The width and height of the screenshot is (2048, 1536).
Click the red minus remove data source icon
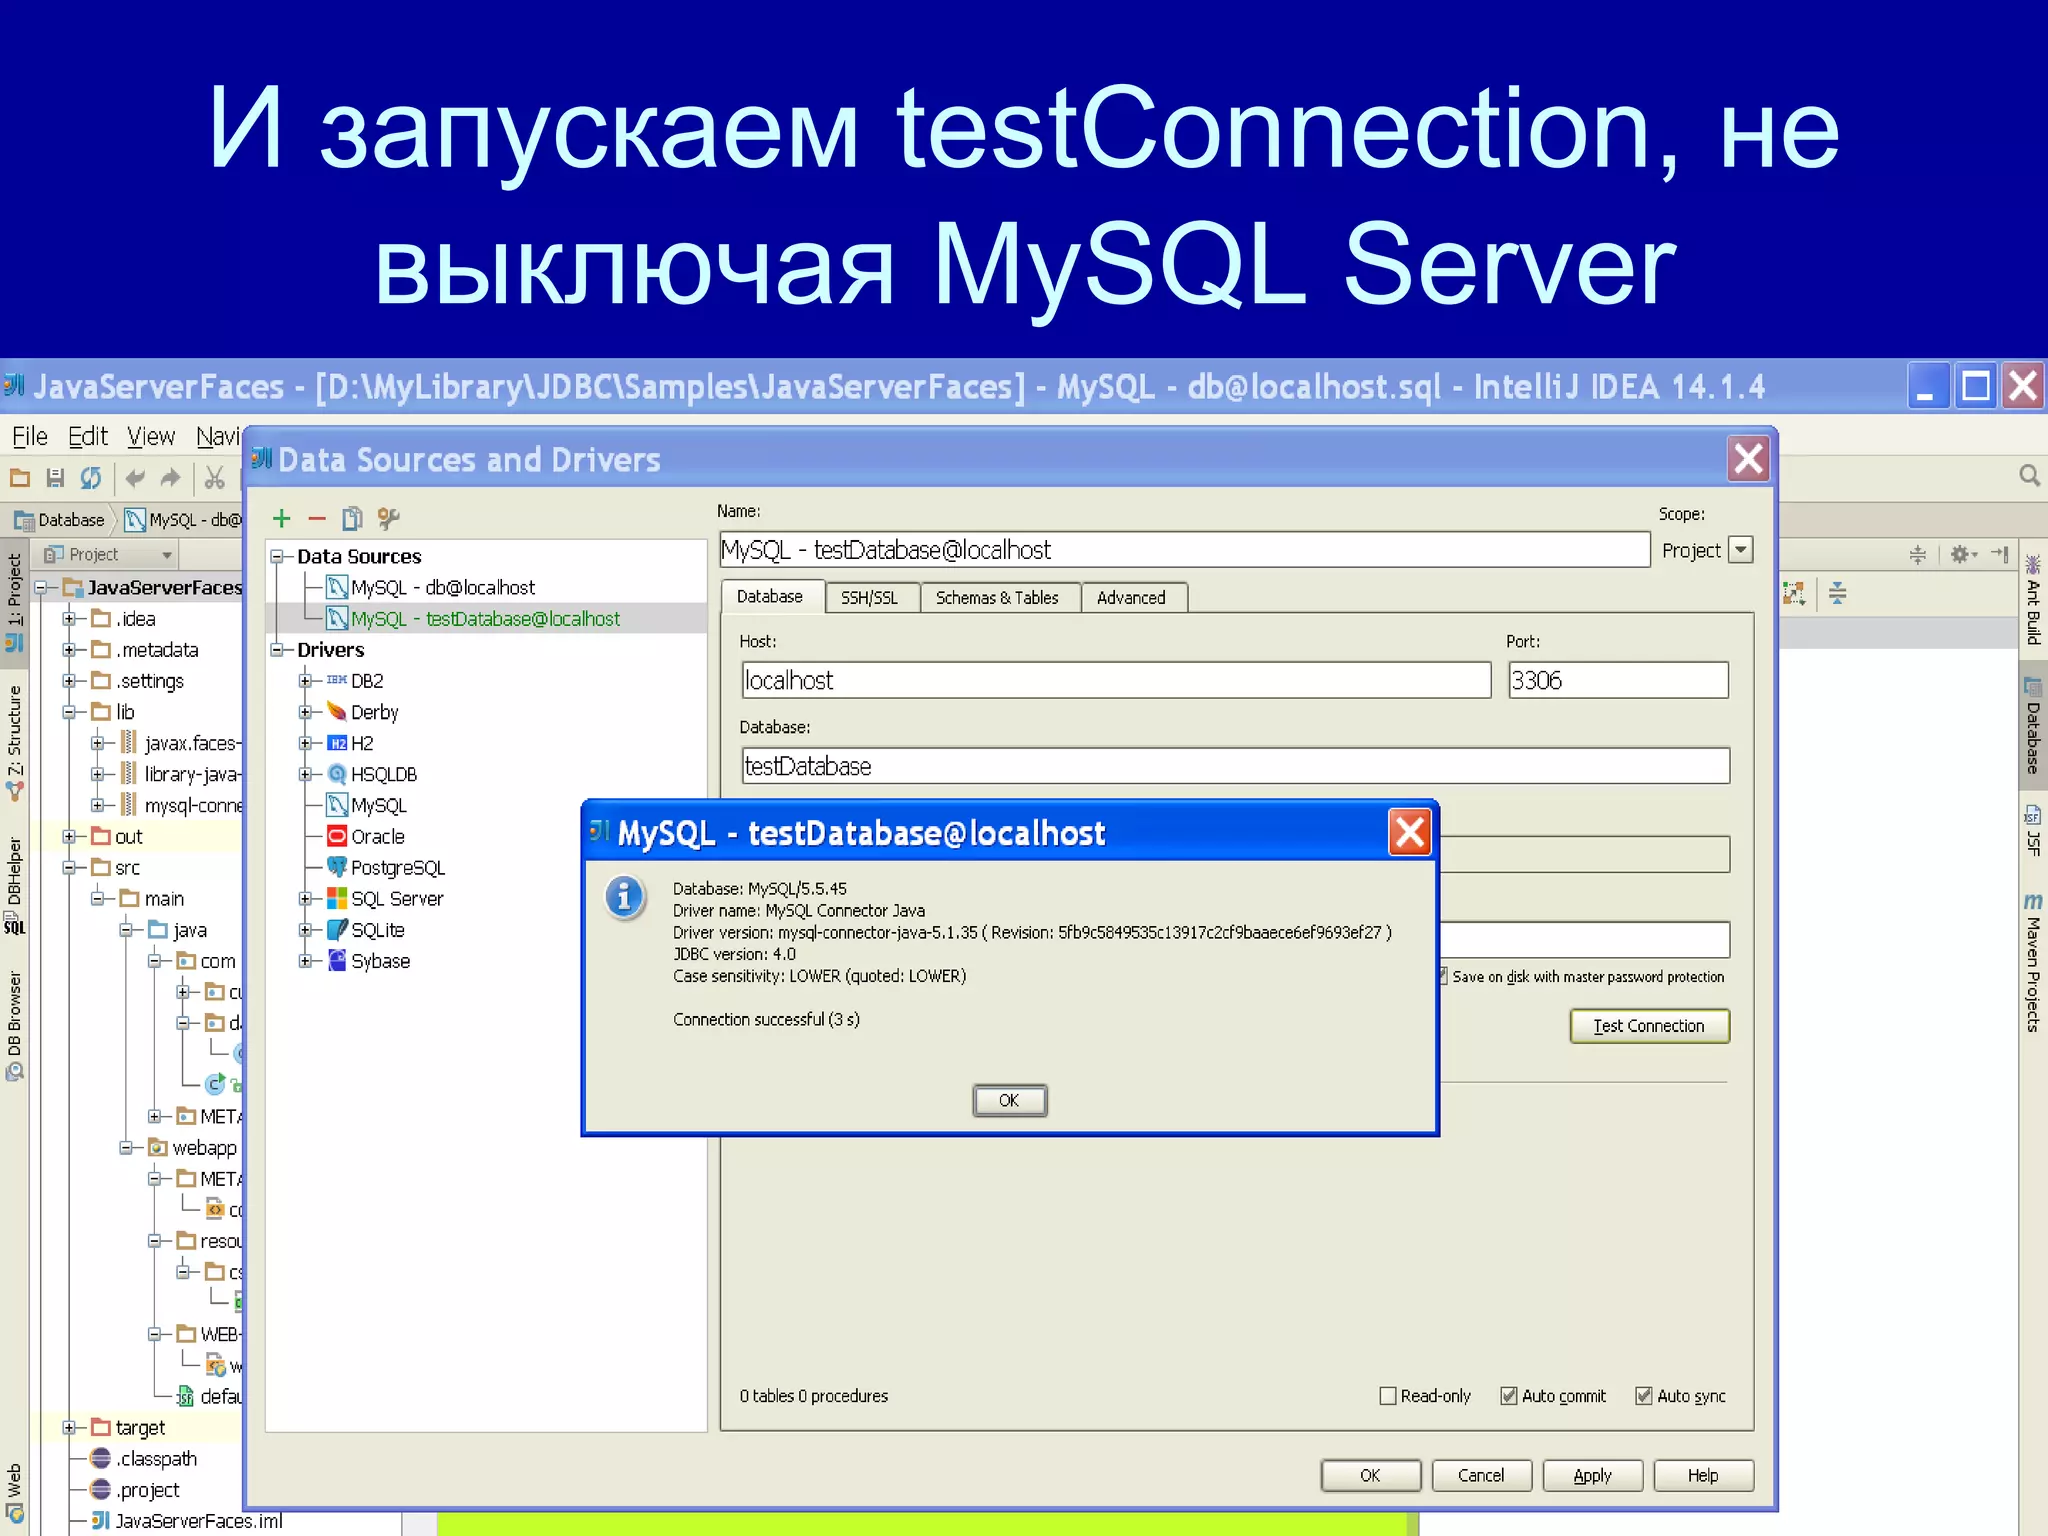(317, 518)
